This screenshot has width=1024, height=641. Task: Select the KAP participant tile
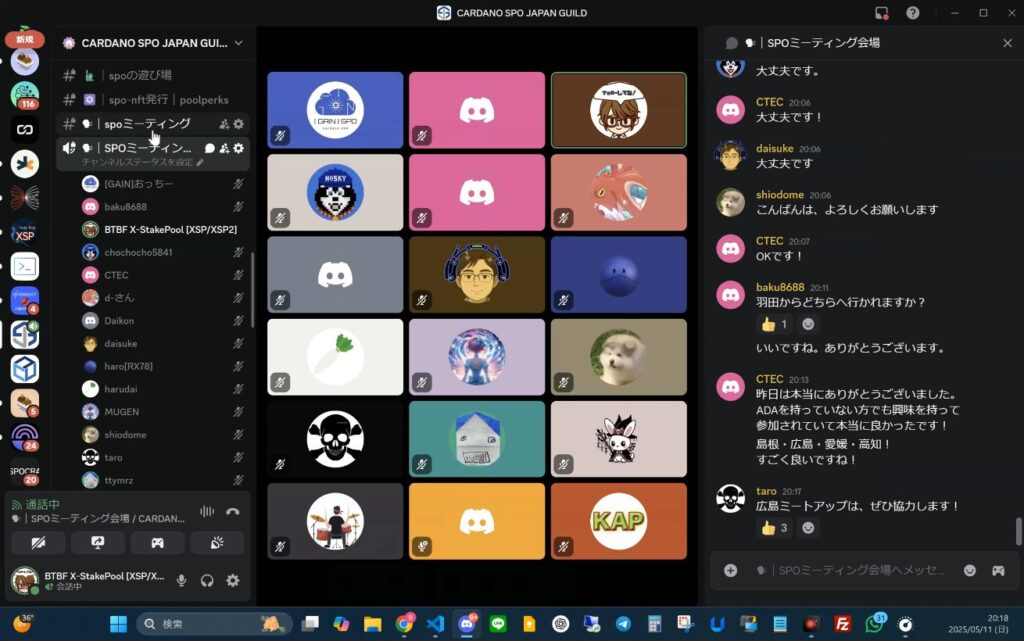[x=618, y=521]
